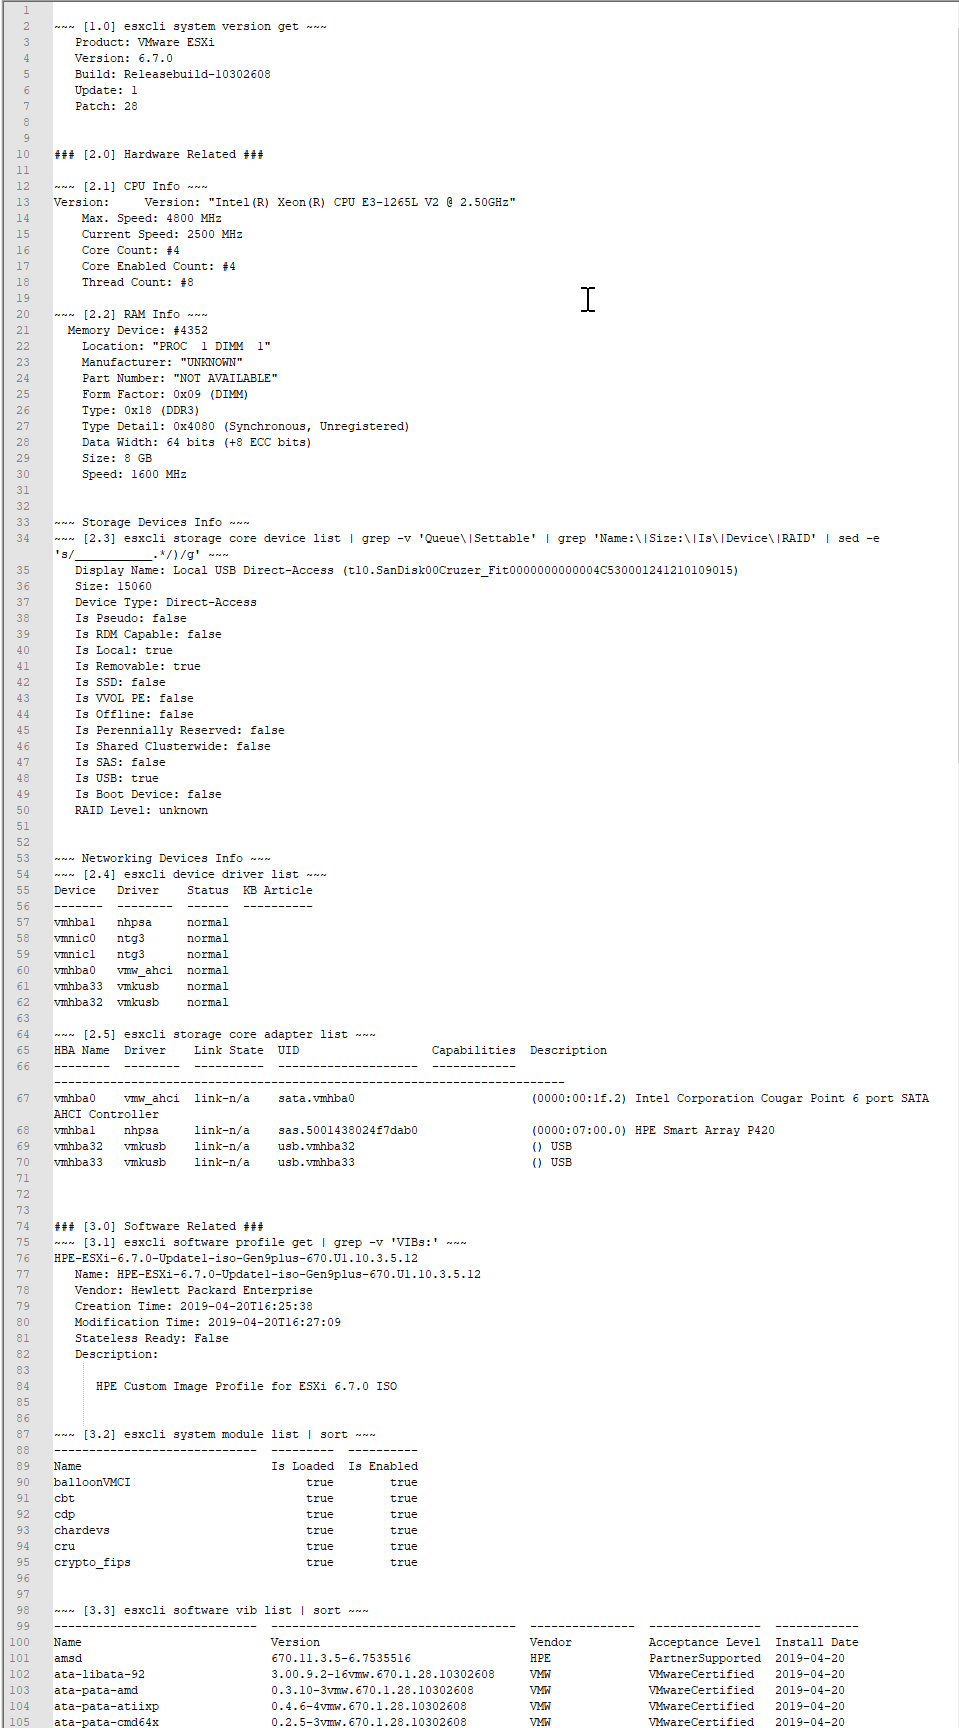Click the 'Is Removable: true' line
959x1728 pixels.
pyautogui.click(x=138, y=666)
